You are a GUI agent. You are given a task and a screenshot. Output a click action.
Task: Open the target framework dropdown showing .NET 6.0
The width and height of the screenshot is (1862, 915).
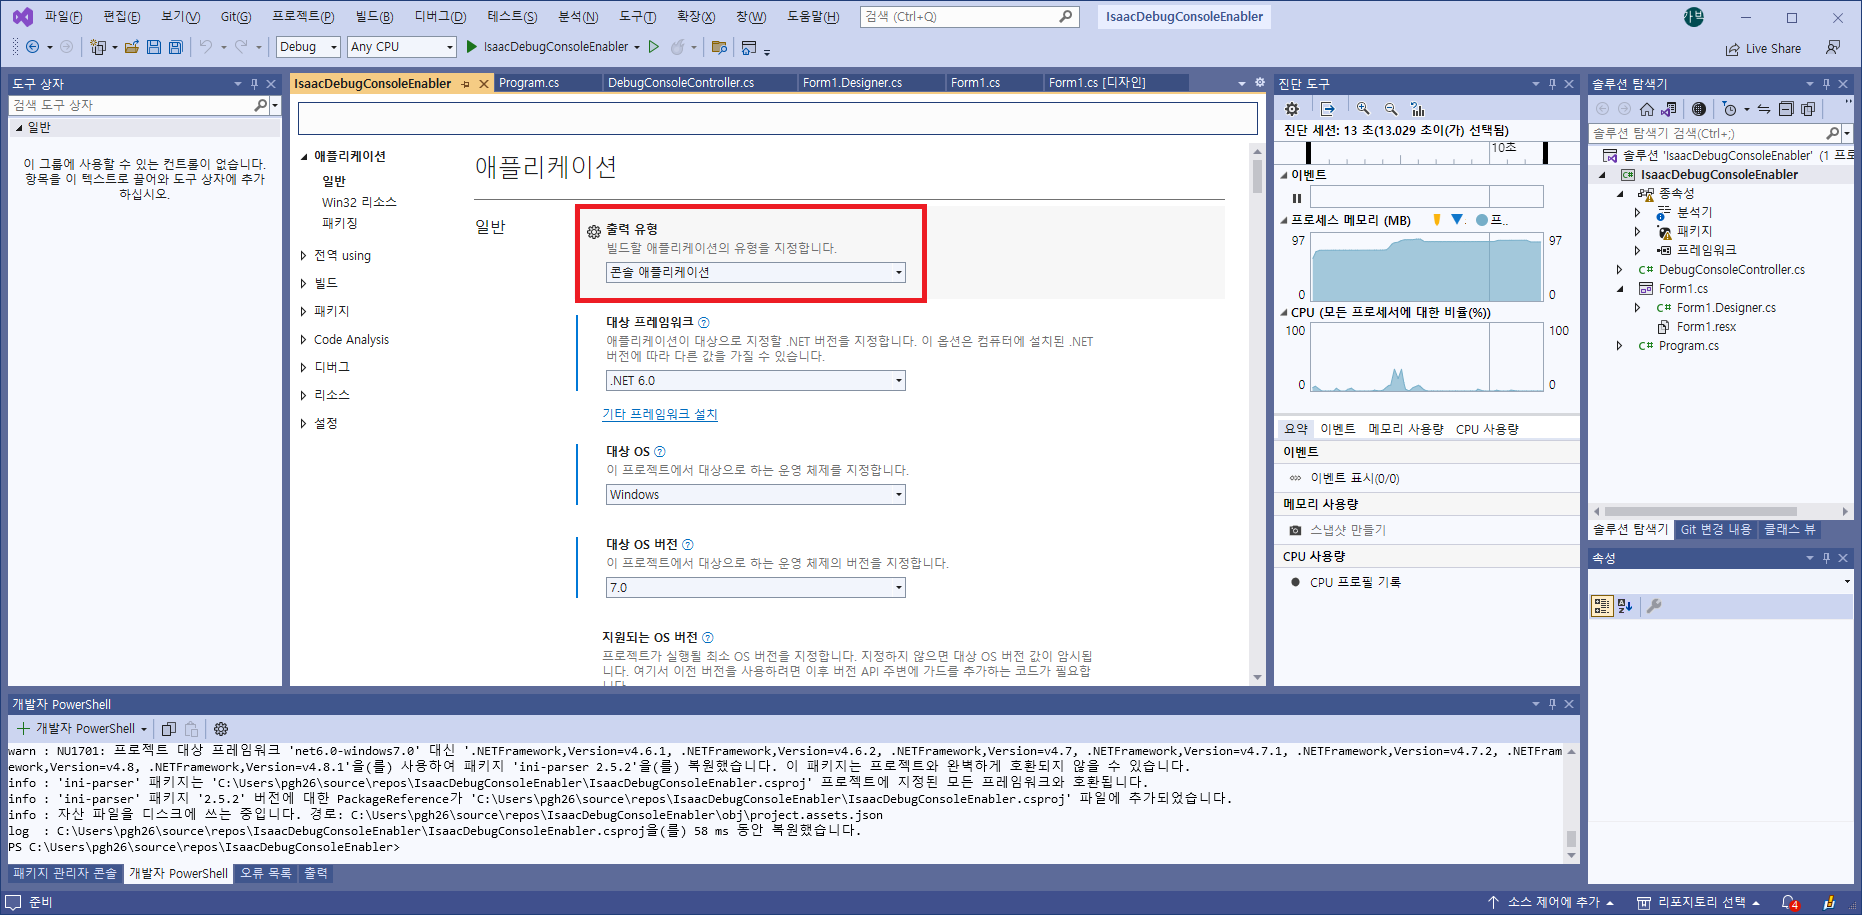[x=756, y=381]
